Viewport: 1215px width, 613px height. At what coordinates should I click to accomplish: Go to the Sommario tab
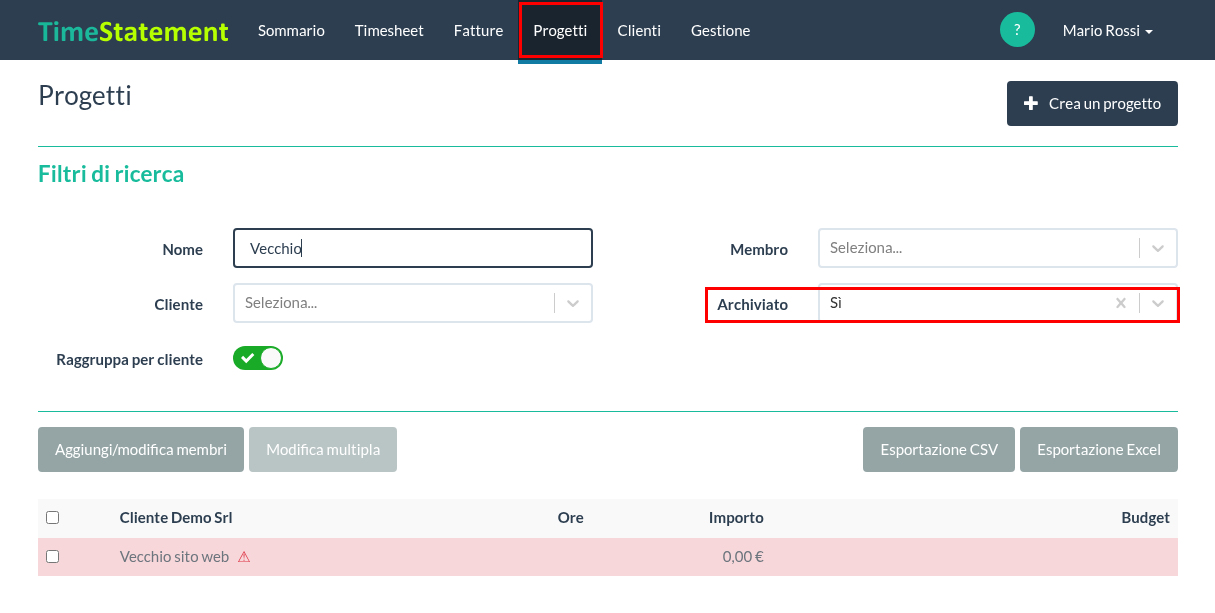click(x=291, y=31)
